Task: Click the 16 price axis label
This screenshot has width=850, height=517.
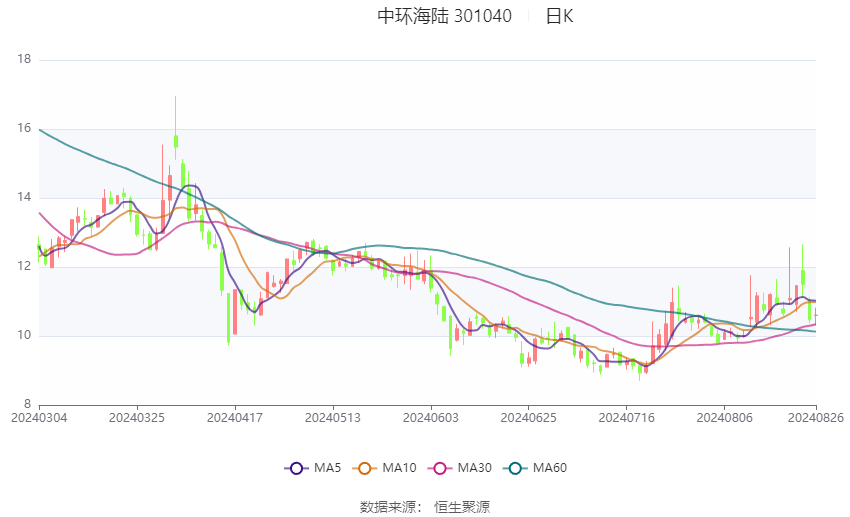Action: pos(24,128)
